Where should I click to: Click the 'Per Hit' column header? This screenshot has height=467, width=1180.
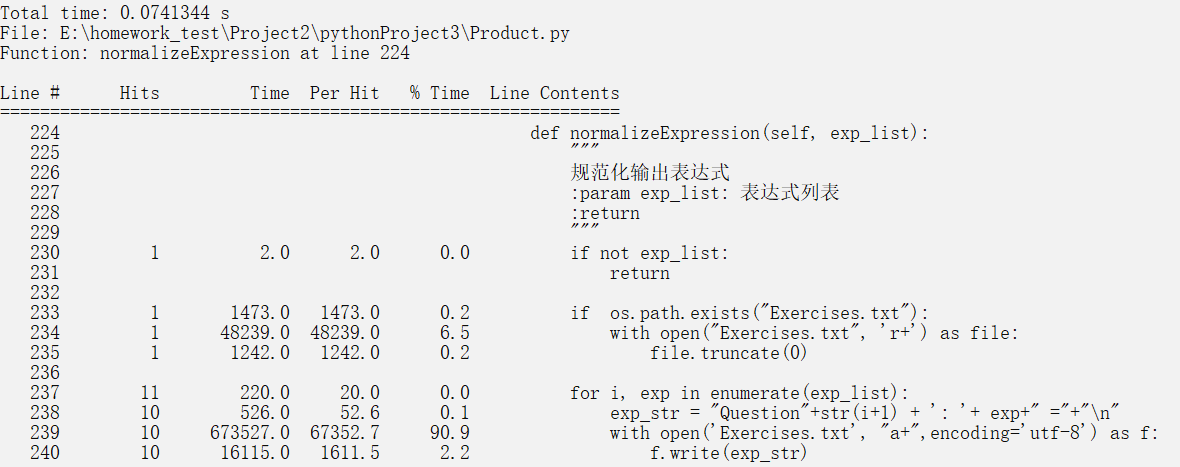[x=344, y=93]
